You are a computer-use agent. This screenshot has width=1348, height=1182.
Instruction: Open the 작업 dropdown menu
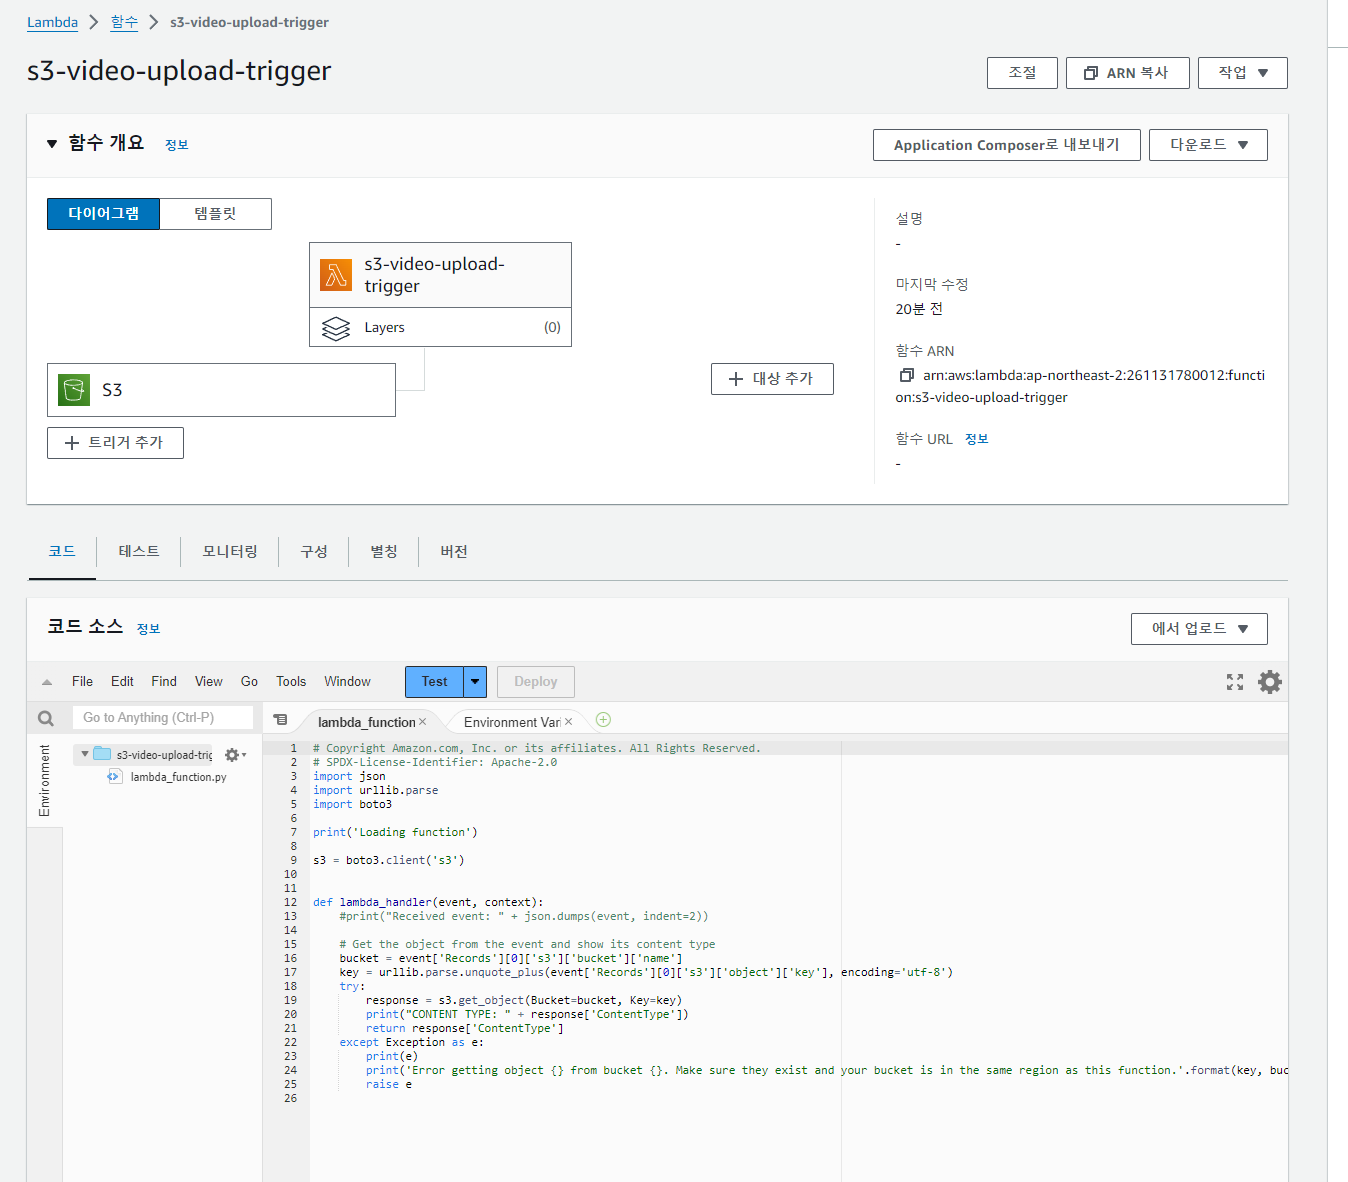[x=1243, y=73]
